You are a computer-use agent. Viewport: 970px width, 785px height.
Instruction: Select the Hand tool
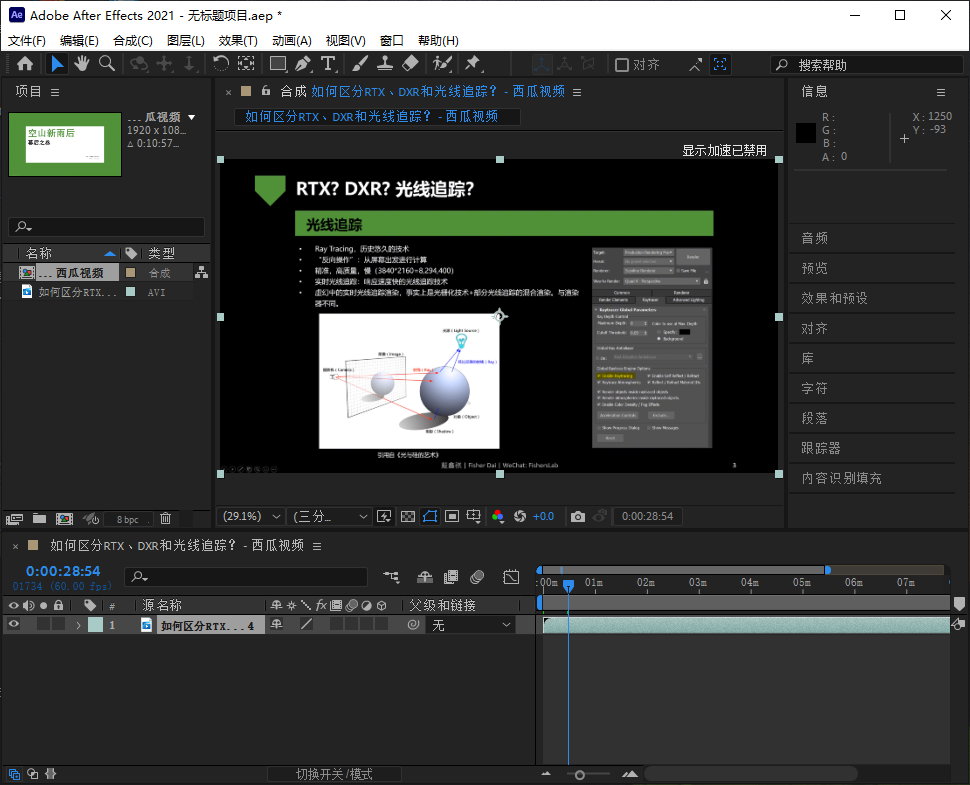82,64
